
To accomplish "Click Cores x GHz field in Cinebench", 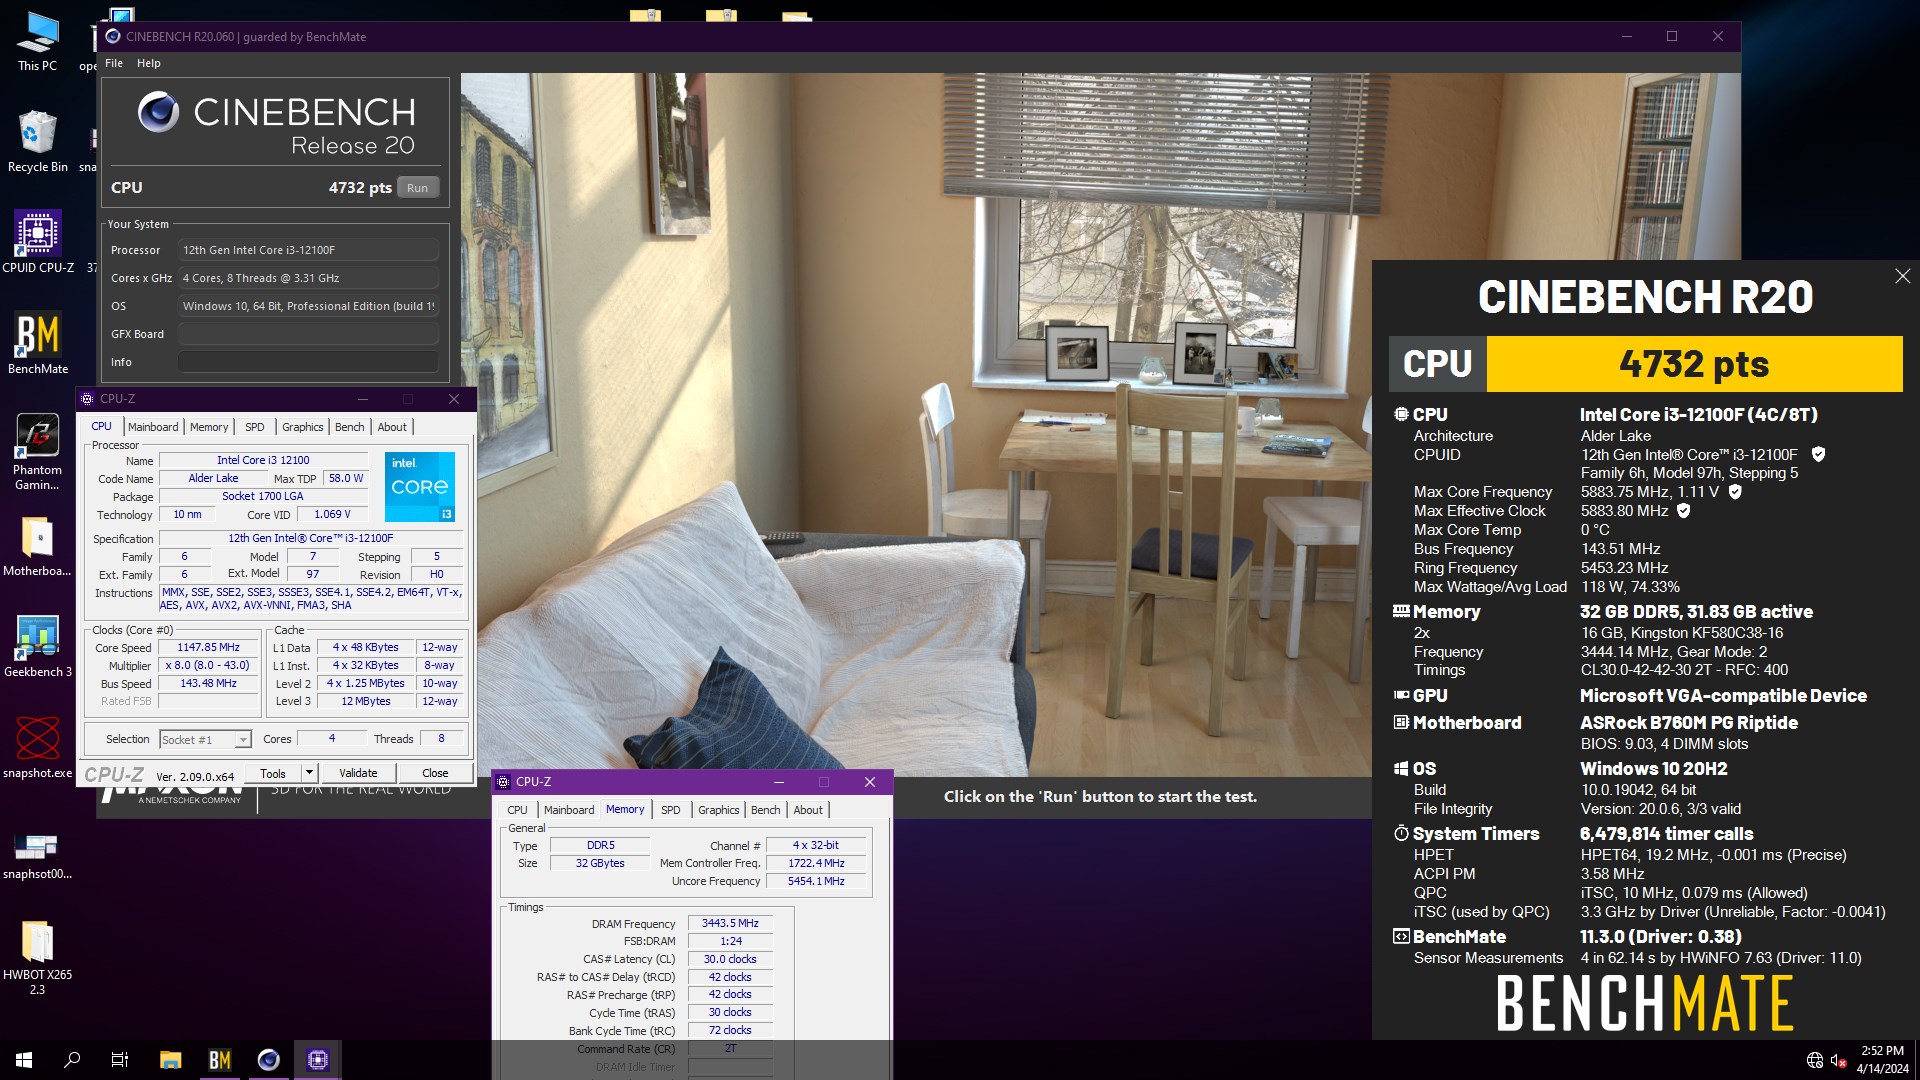I will click(308, 278).
